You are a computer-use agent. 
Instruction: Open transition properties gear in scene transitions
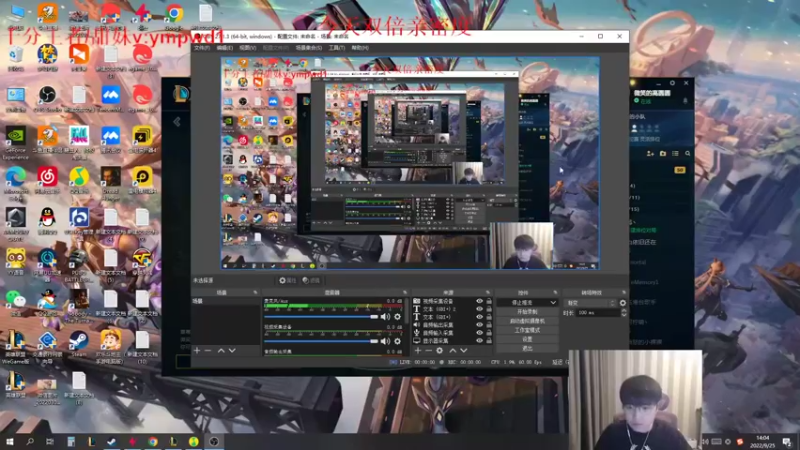point(622,303)
